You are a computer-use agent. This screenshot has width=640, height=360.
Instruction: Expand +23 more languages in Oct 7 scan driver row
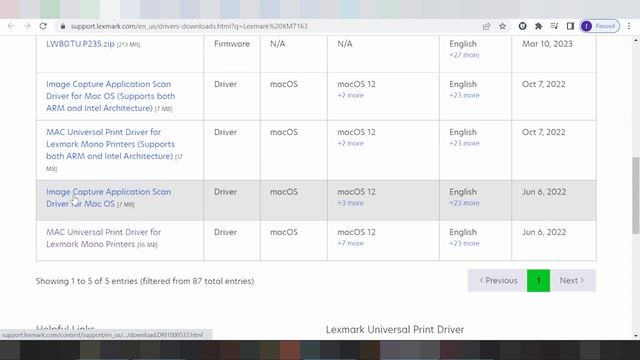464,95
